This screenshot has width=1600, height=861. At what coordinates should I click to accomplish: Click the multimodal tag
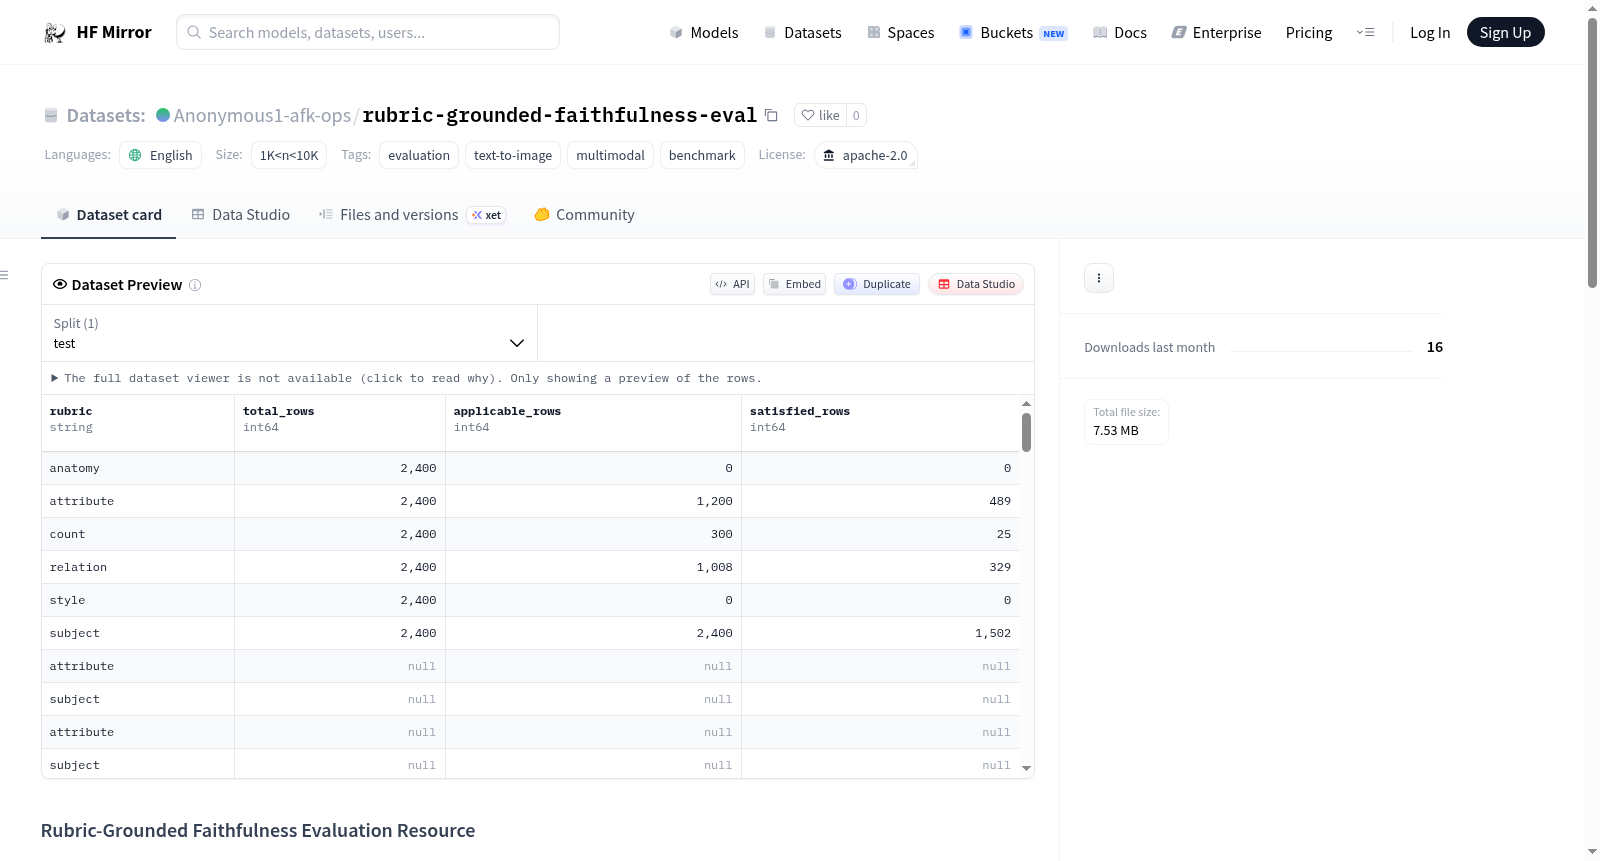click(x=610, y=155)
